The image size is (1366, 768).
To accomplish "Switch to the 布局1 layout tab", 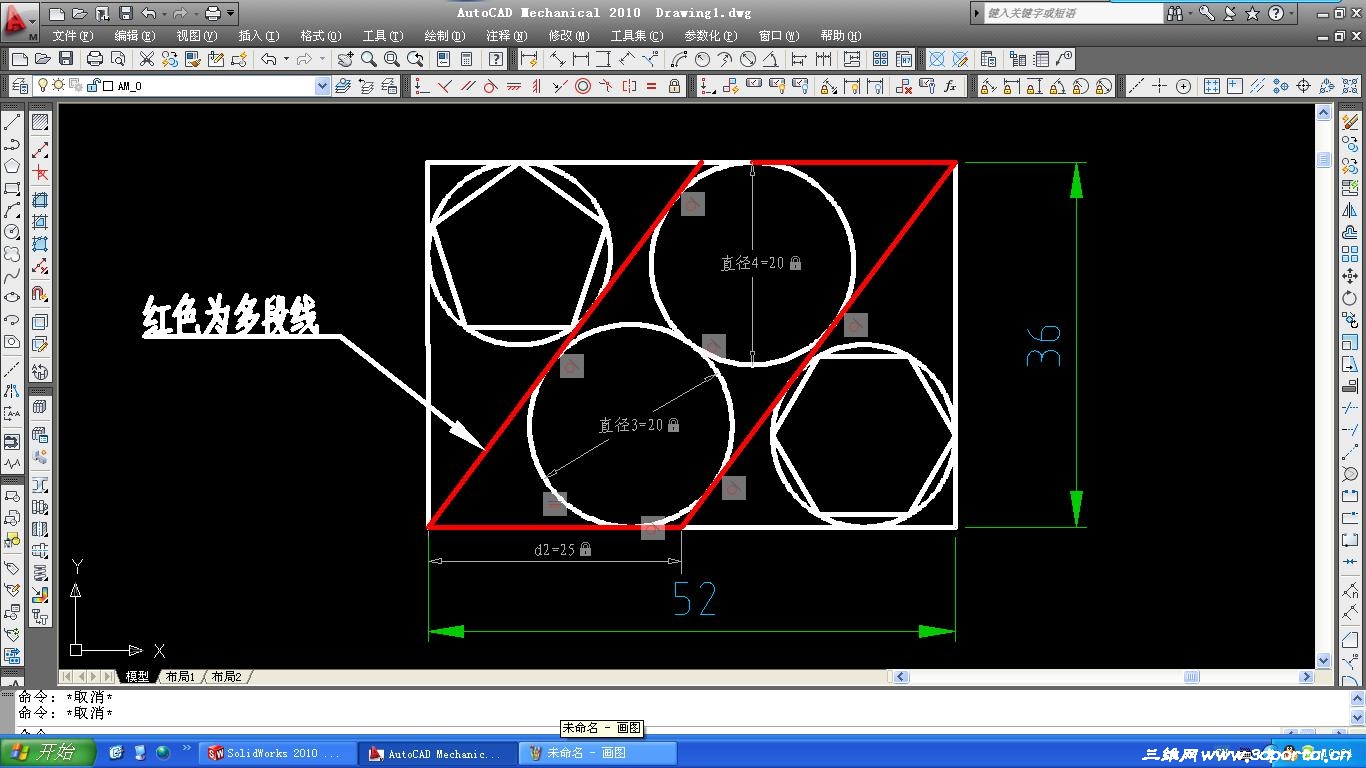I will [x=179, y=677].
